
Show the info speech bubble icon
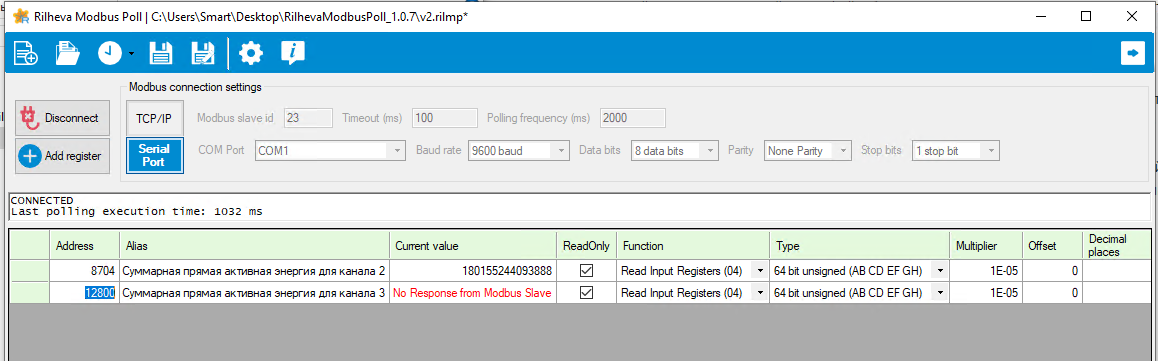[x=293, y=53]
